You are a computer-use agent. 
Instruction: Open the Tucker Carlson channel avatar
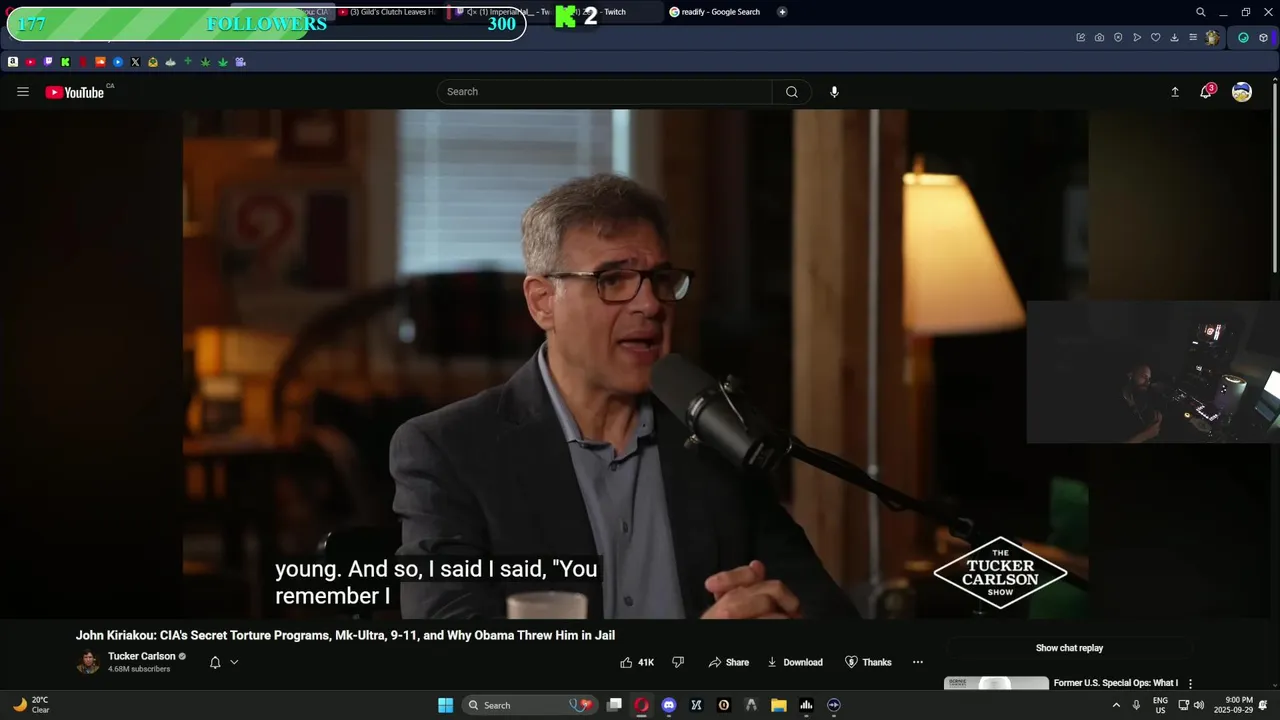tap(88, 662)
